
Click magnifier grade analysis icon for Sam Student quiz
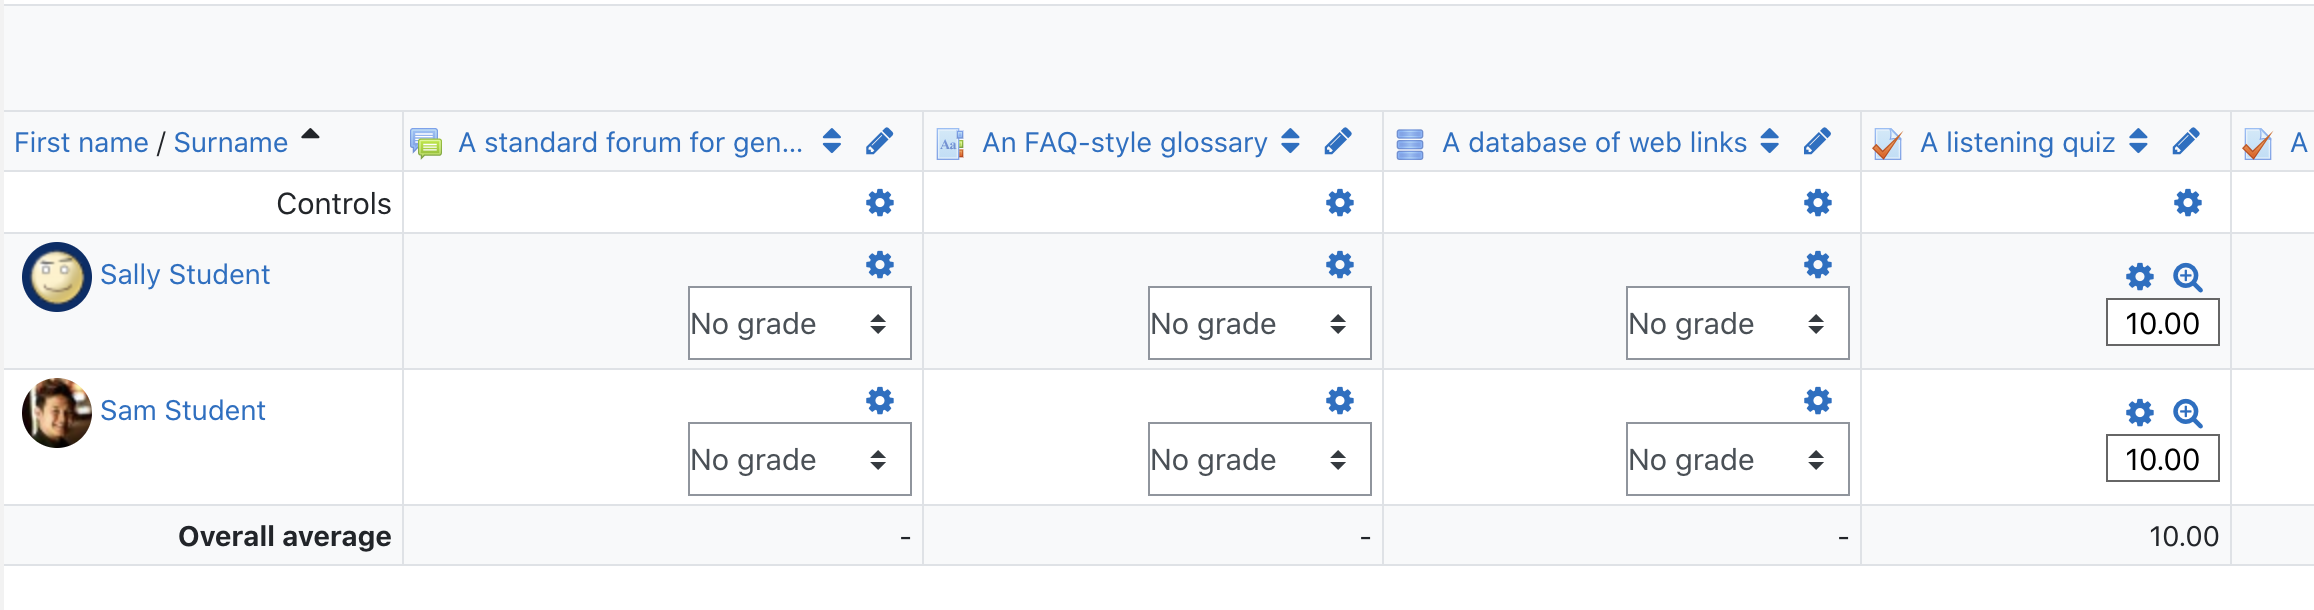[2188, 413]
